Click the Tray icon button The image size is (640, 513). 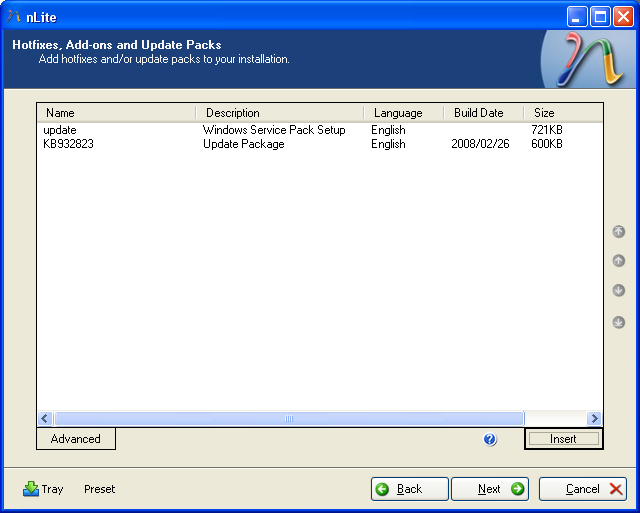tap(43, 489)
